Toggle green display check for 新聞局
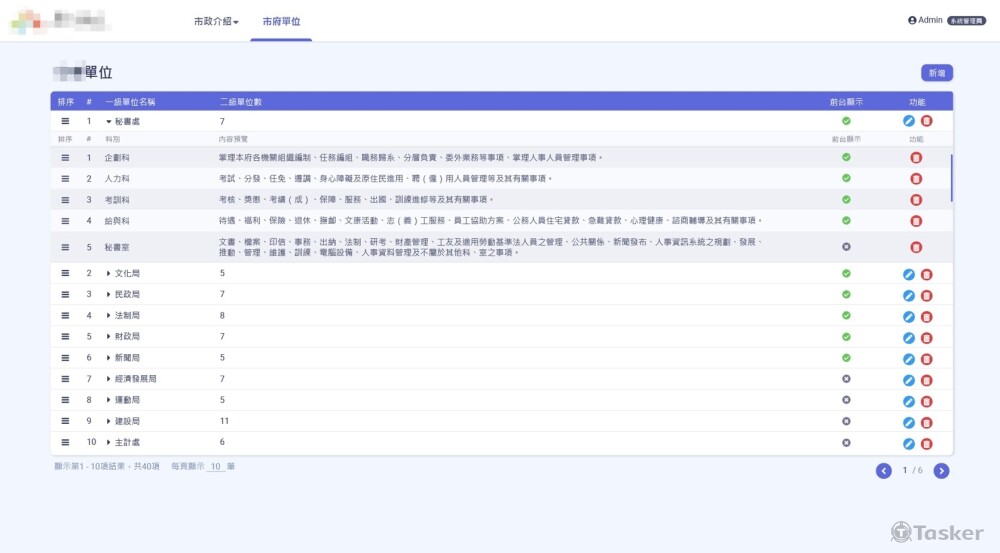1000x553 pixels. click(846, 358)
